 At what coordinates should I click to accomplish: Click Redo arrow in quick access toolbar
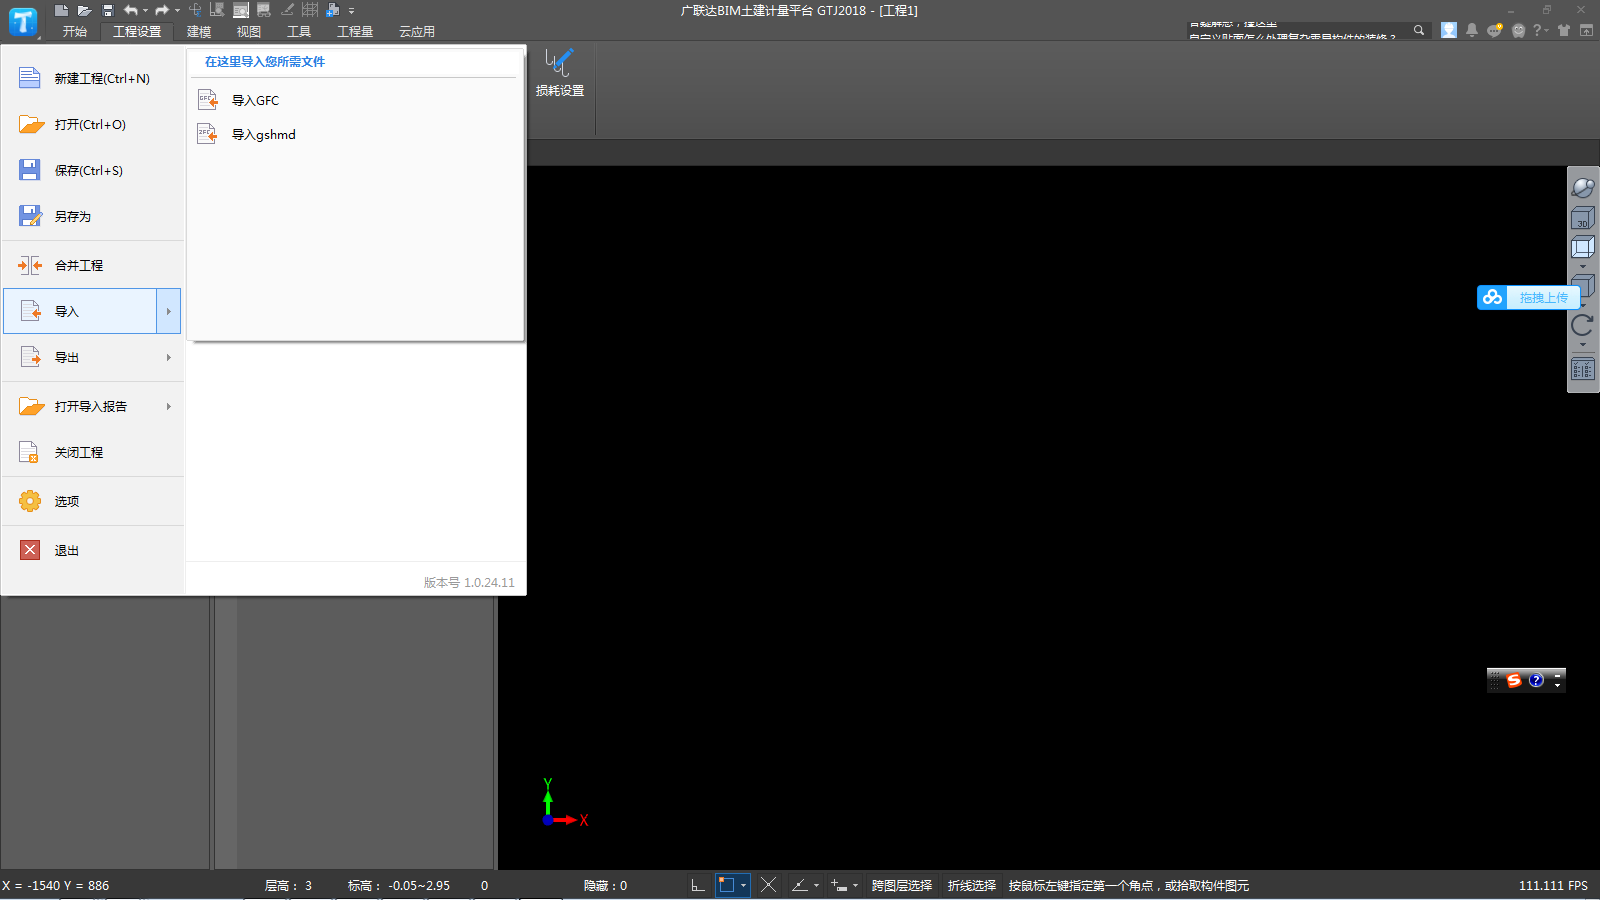161,10
